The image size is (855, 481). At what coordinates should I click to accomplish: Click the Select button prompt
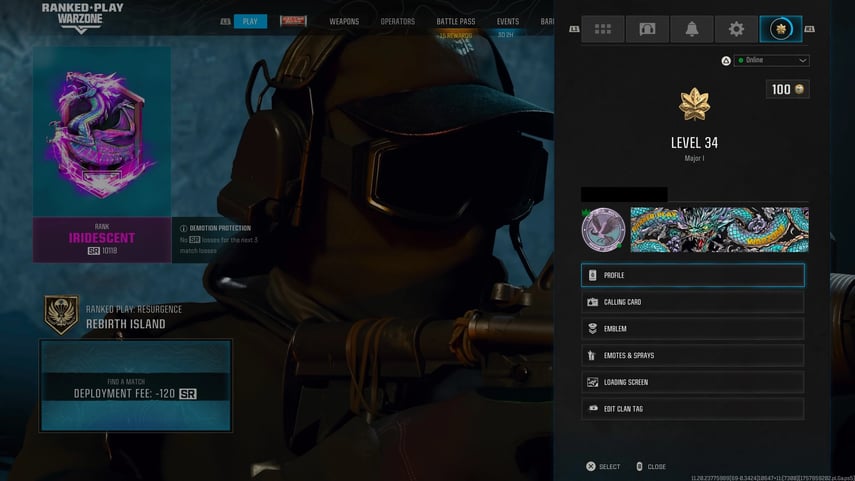[x=603, y=466]
